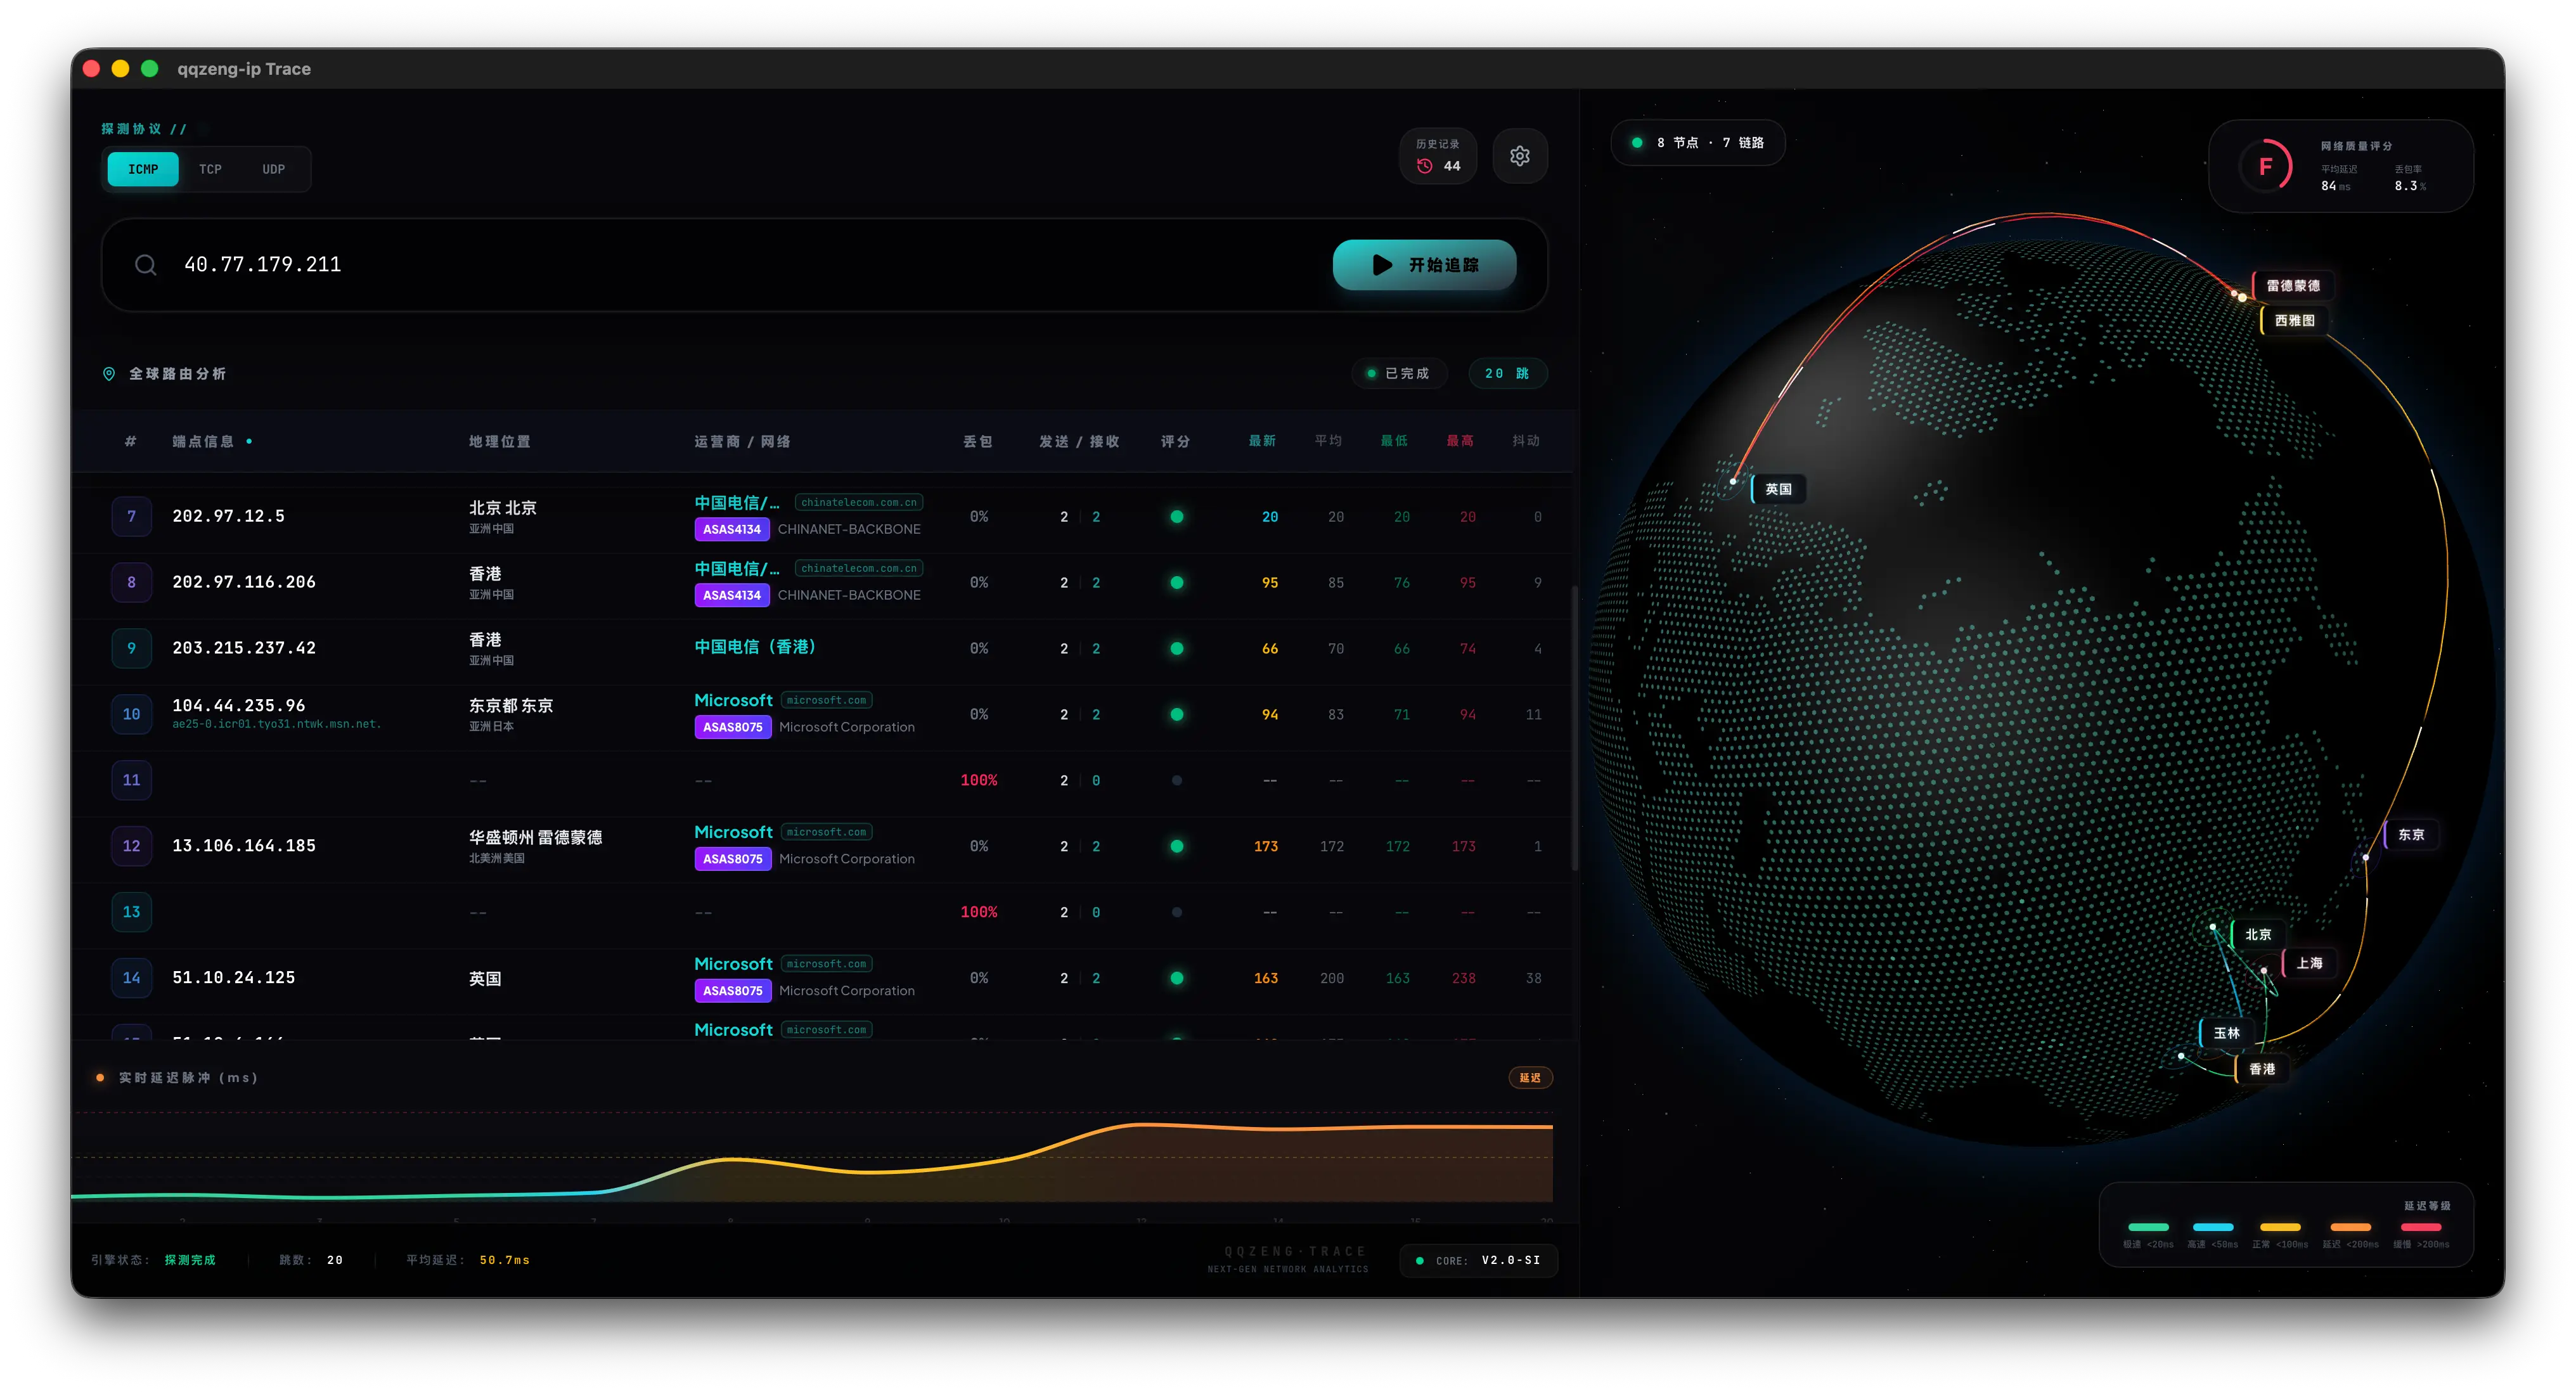Open the chinatelecom.com.cn link tag

pyautogui.click(x=859, y=502)
